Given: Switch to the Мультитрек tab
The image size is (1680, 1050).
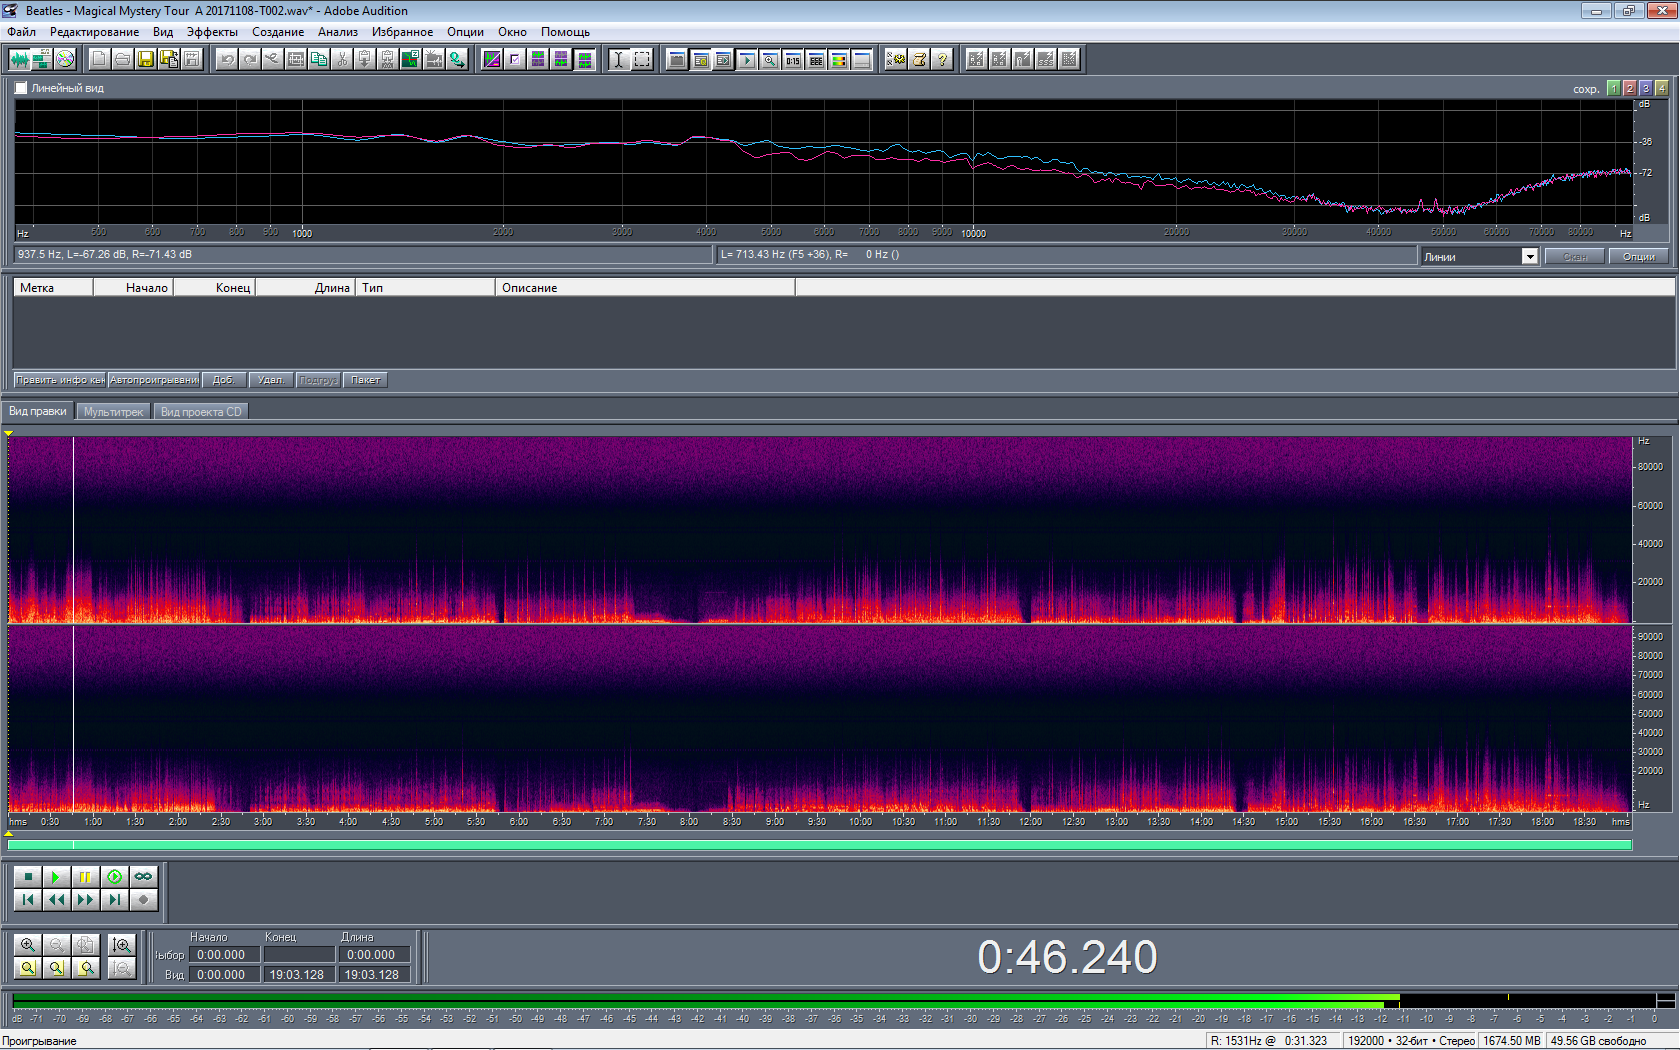Looking at the screenshot, I should click(114, 412).
